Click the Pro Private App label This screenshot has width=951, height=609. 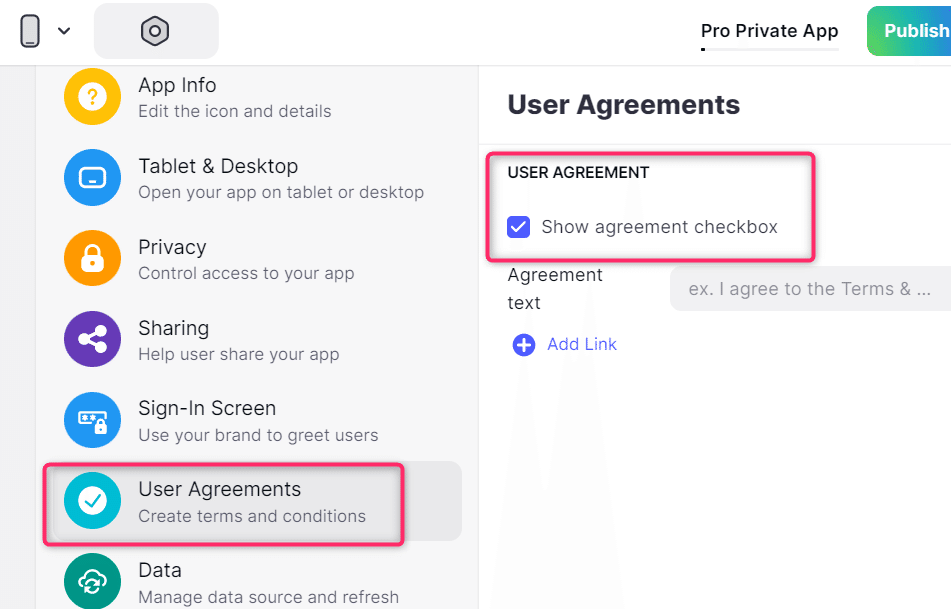coord(769,31)
